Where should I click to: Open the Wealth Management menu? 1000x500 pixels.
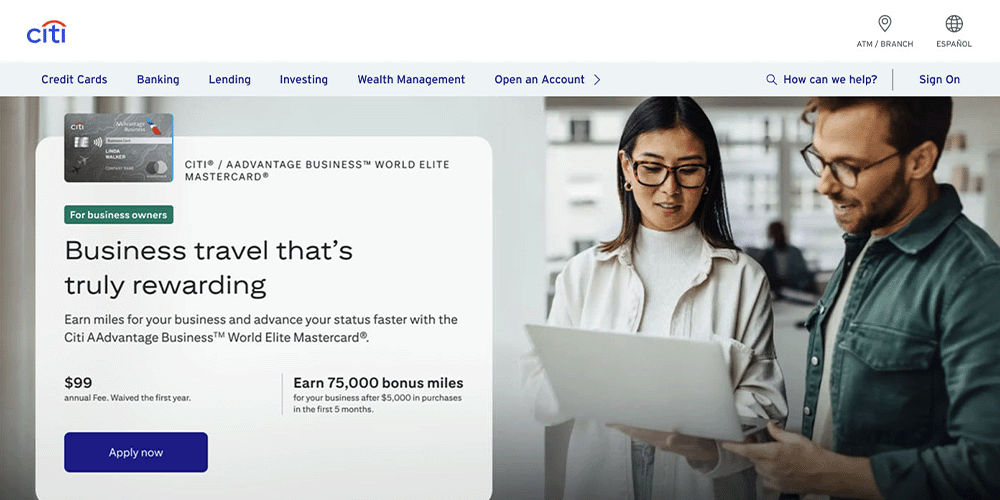pyautogui.click(x=411, y=80)
